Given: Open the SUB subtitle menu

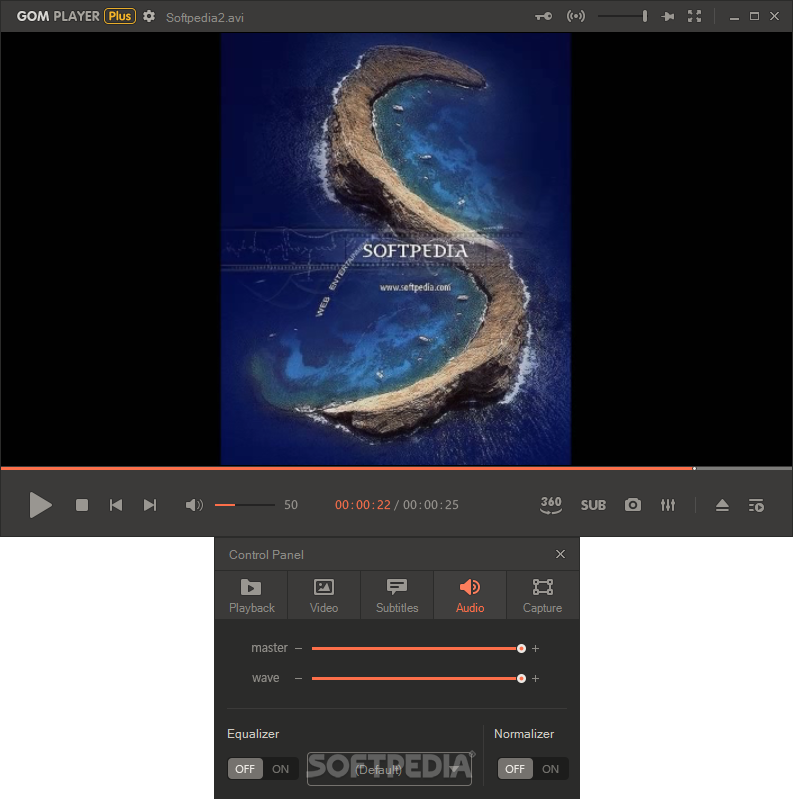Looking at the screenshot, I should point(593,505).
